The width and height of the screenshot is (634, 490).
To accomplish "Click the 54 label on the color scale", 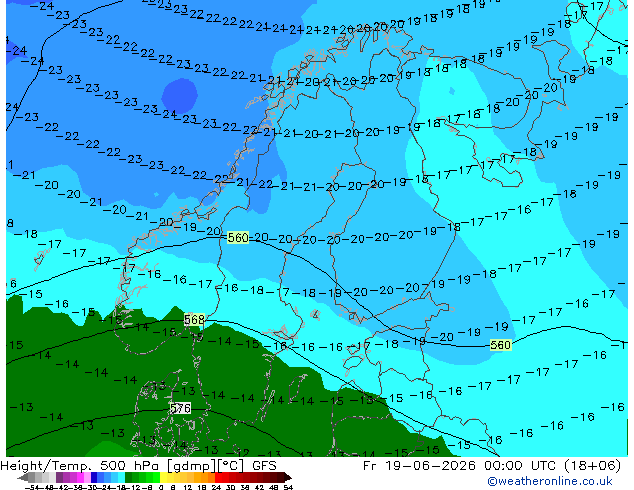I will tap(288, 488).
